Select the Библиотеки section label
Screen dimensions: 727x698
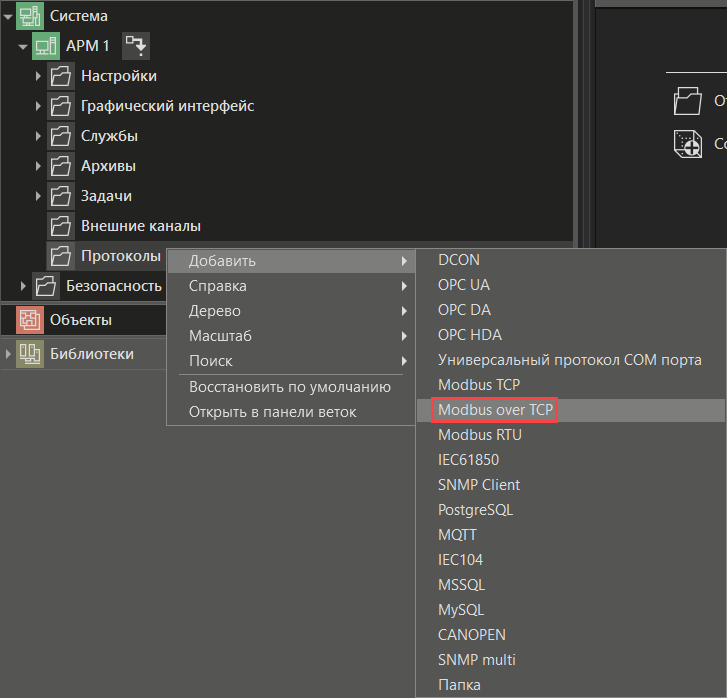click(92, 354)
